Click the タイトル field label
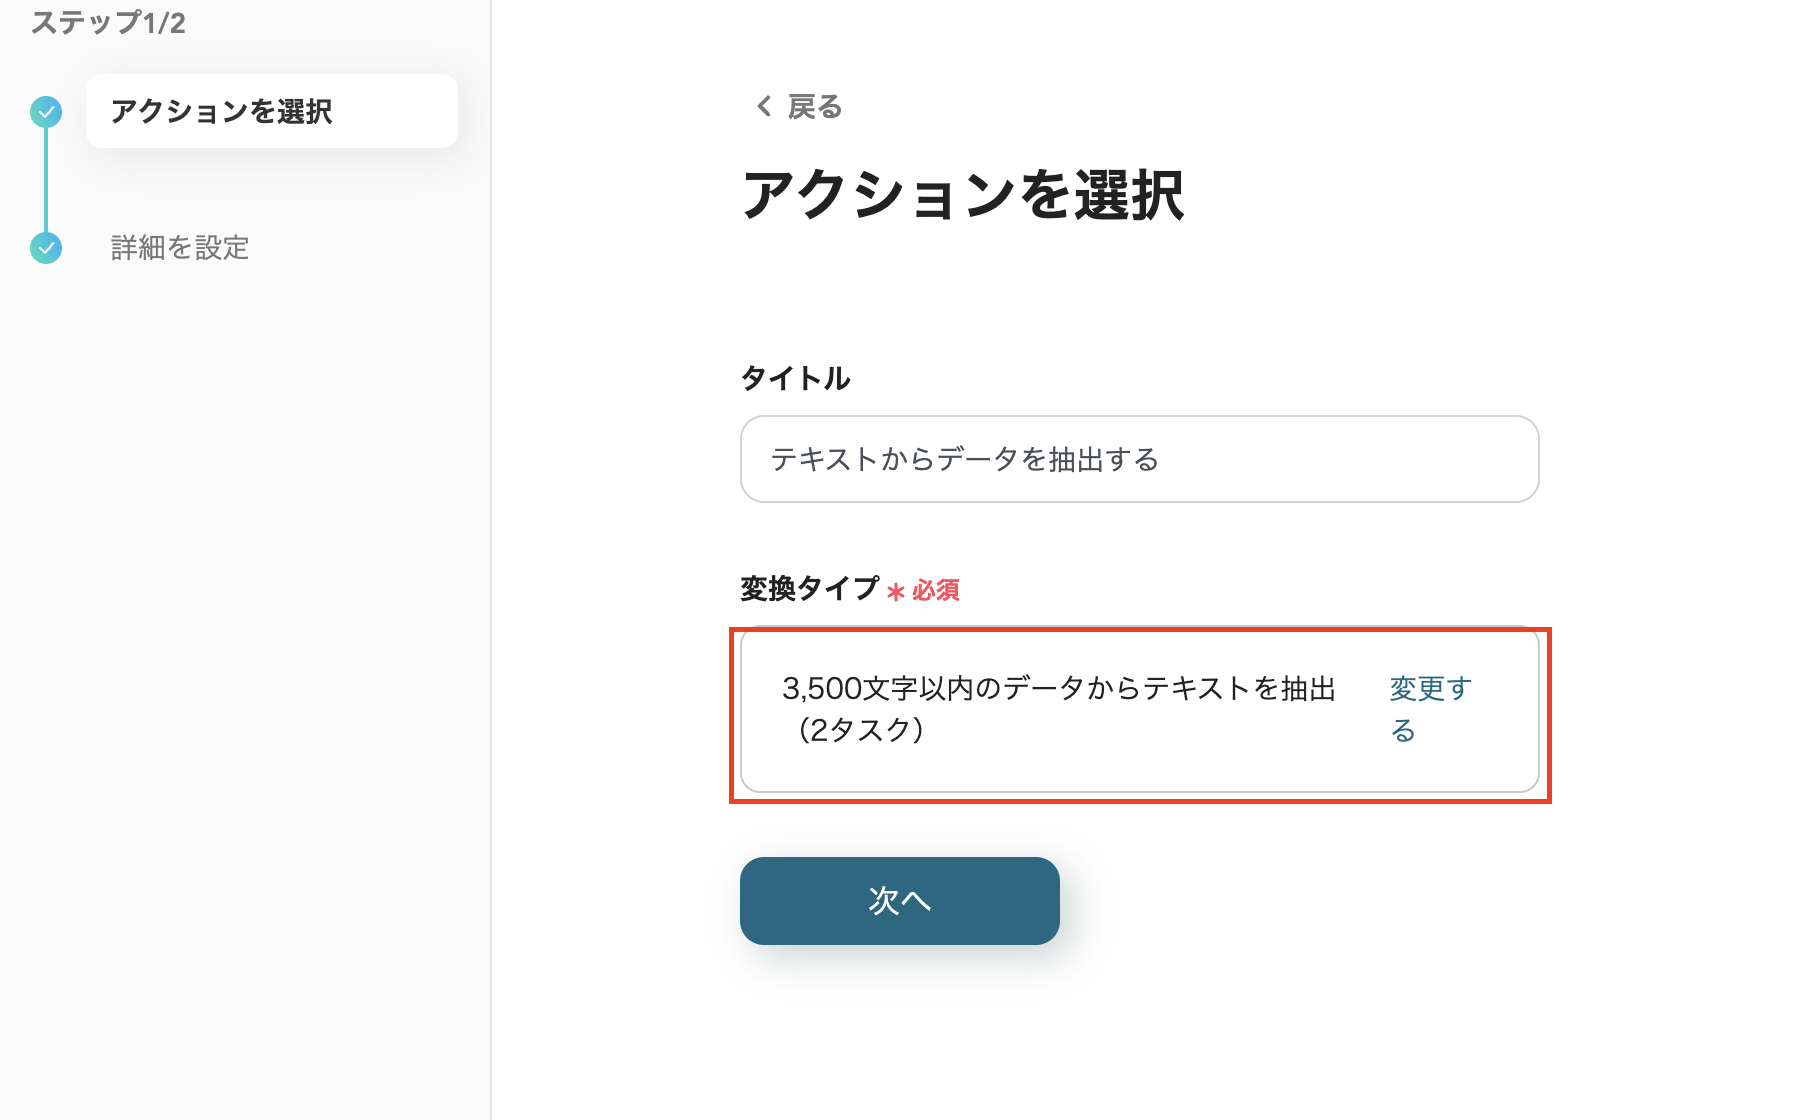 [x=795, y=378]
